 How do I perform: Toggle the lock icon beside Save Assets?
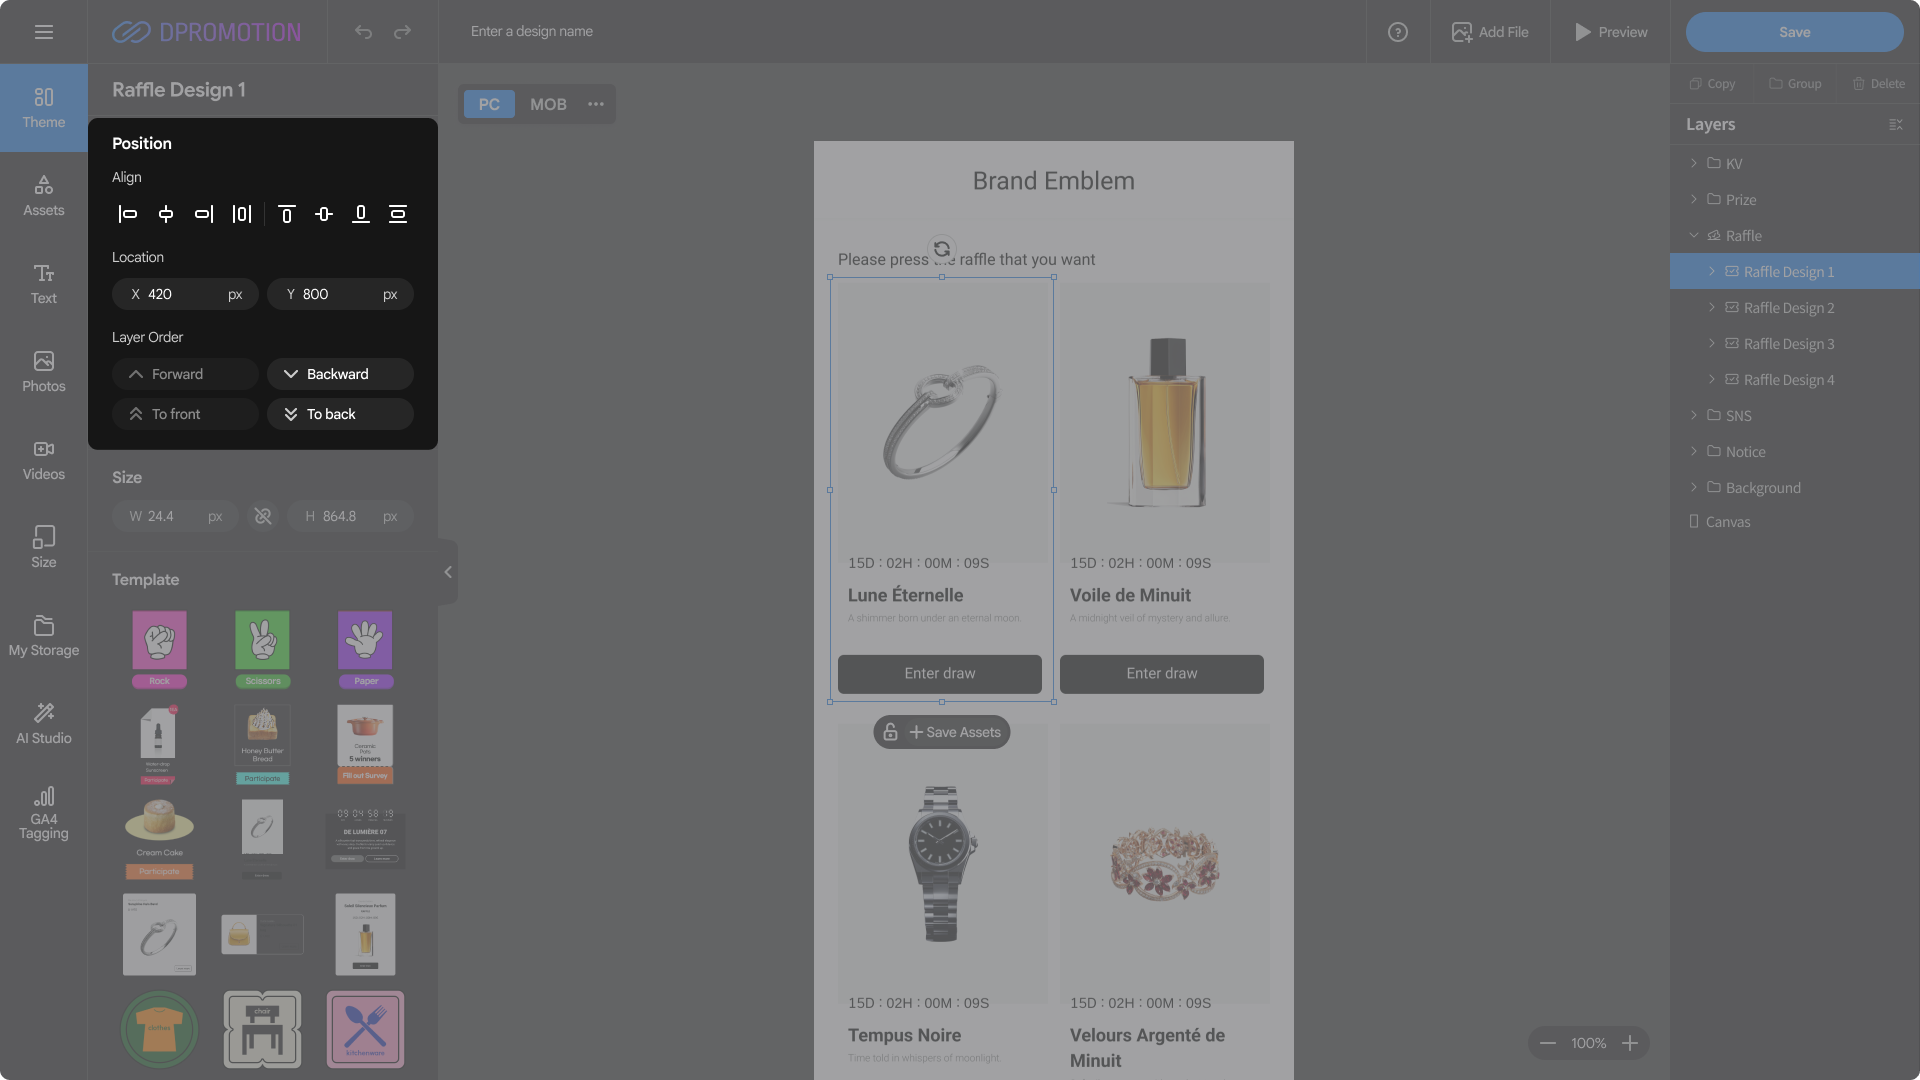tap(890, 732)
